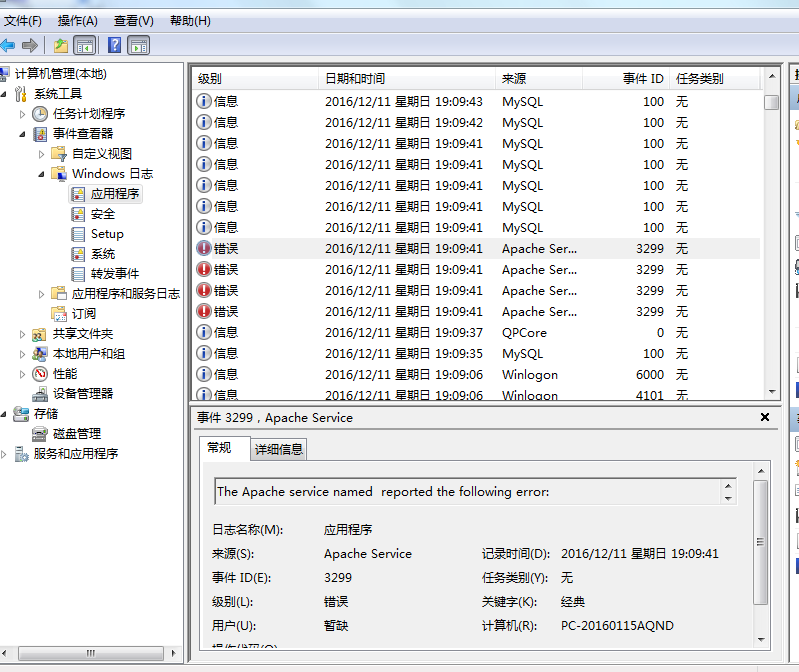799x672 pixels.
Task: Expand the 服务和应用程序 node
Action: [4, 454]
